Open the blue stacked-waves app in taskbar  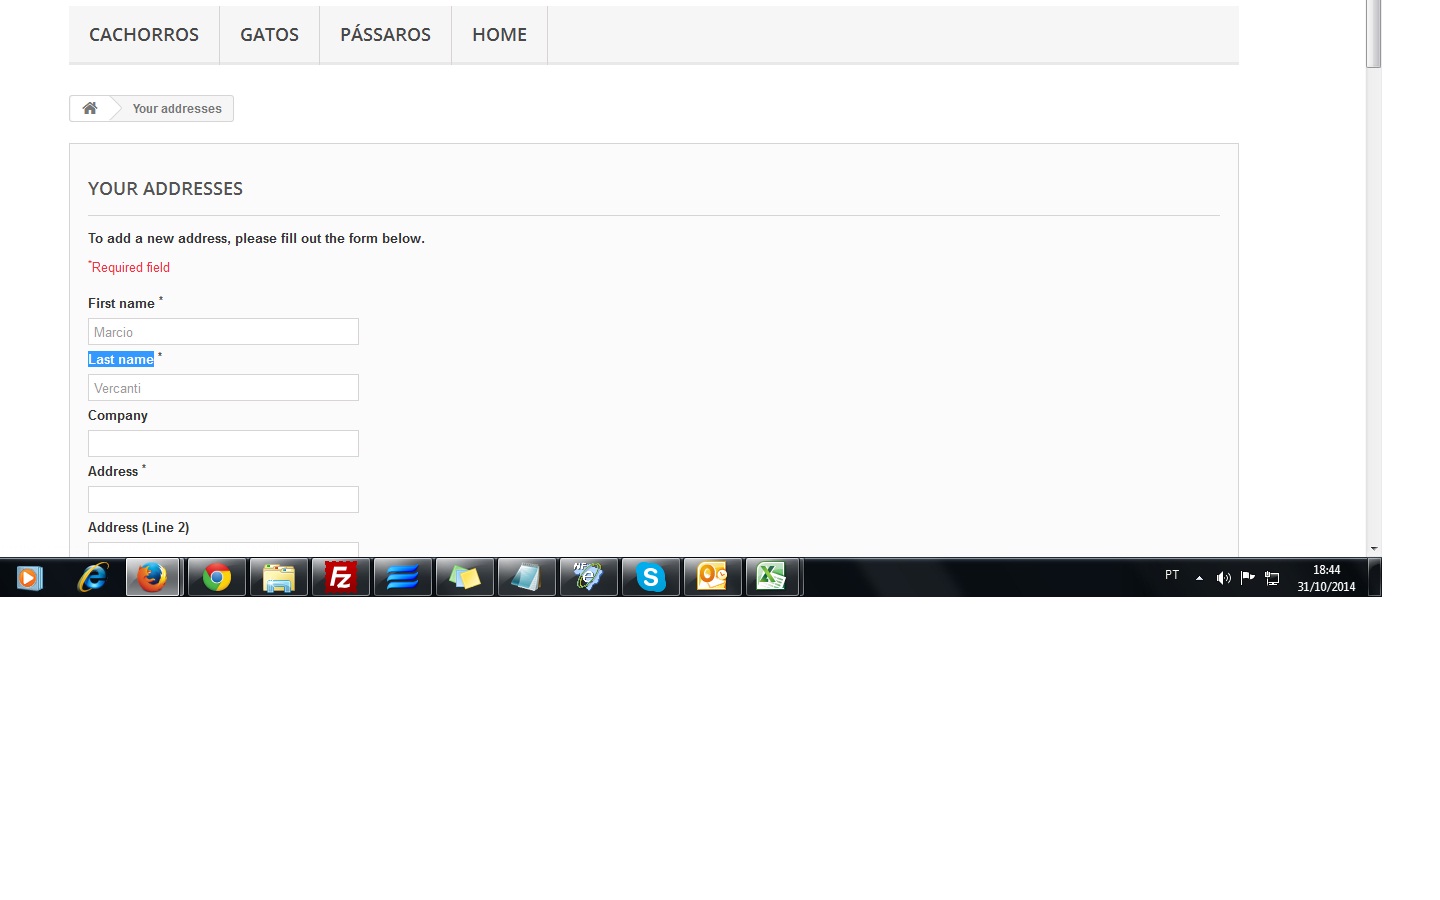tap(403, 578)
